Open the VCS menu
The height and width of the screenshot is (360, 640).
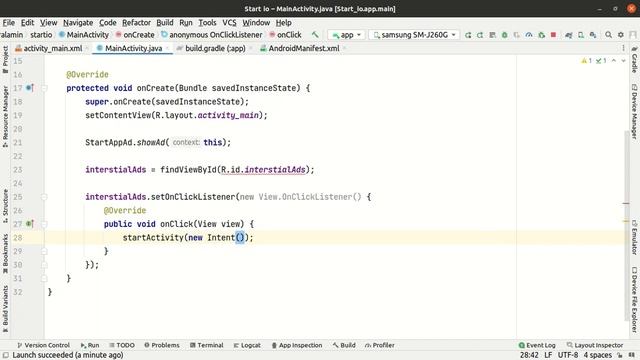coord(229,23)
